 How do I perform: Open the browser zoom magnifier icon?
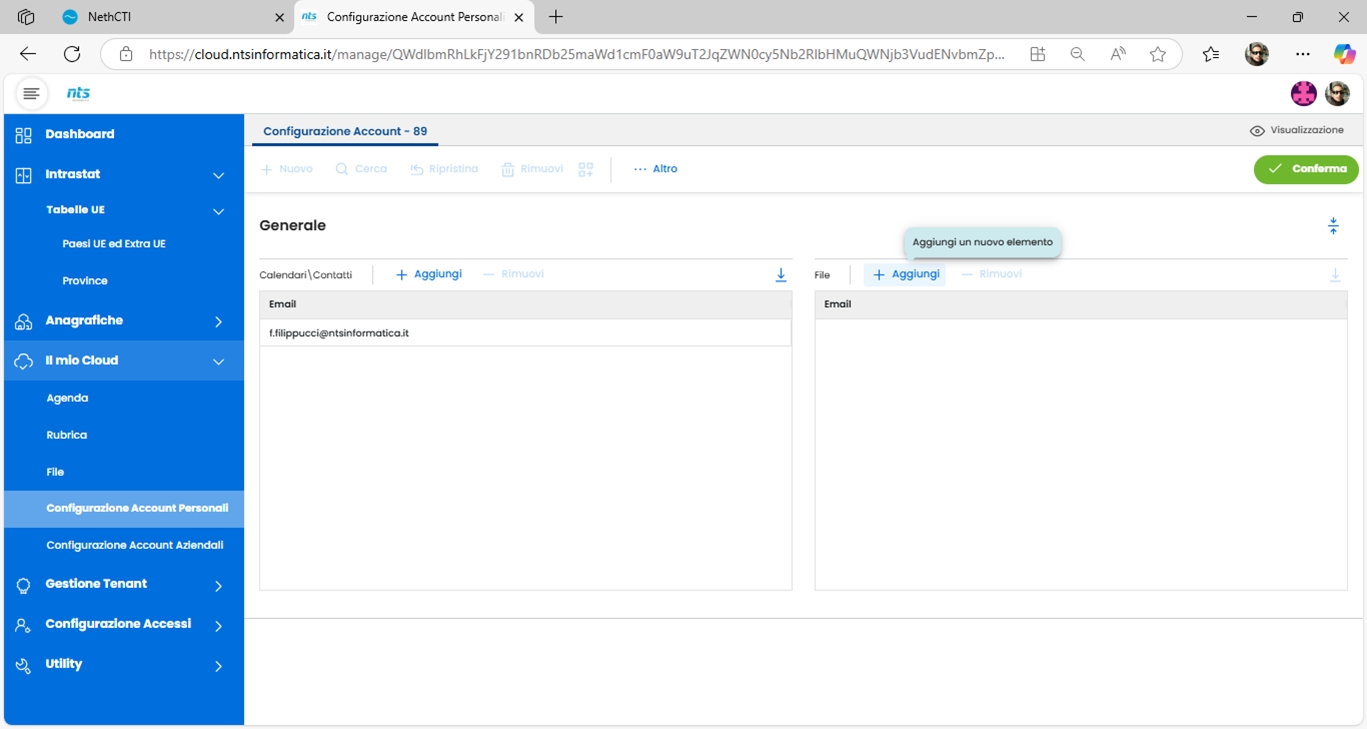1077,54
